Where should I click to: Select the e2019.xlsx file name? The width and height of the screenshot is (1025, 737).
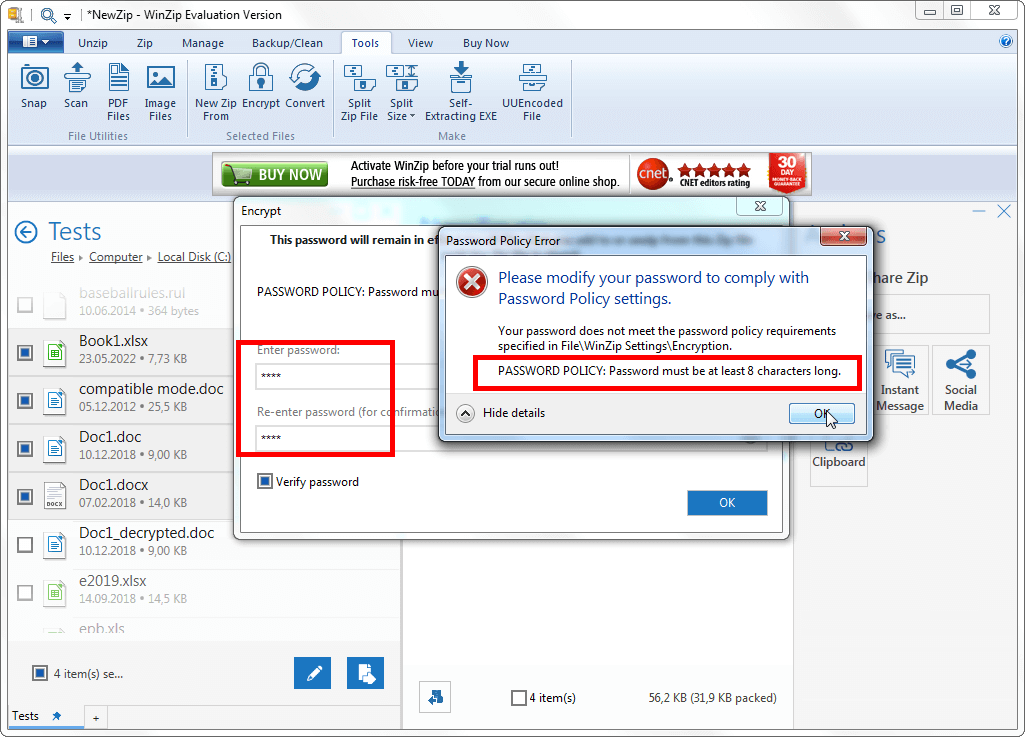tap(112, 581)
